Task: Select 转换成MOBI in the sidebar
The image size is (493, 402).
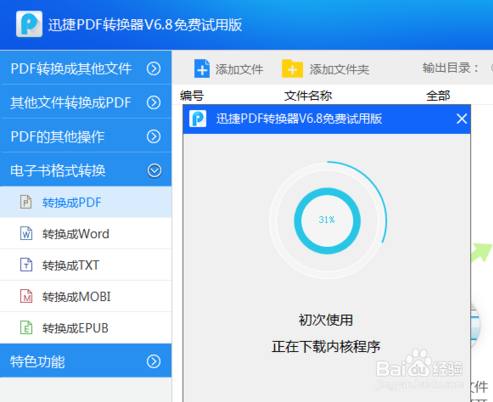Action: (86, 296)
